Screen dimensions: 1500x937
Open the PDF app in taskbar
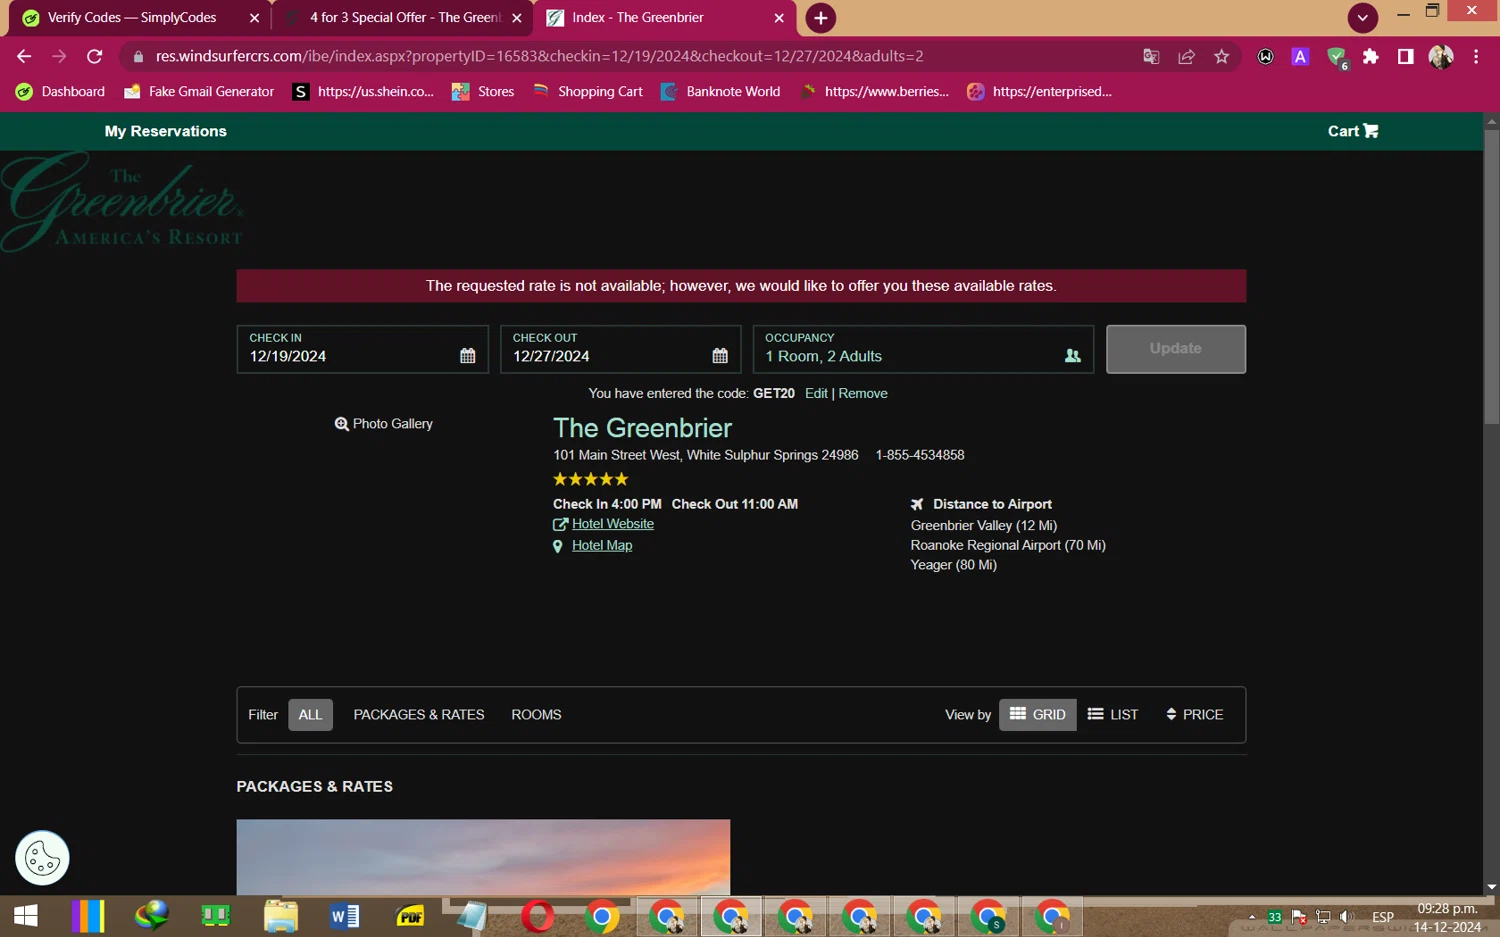[409, 916]
